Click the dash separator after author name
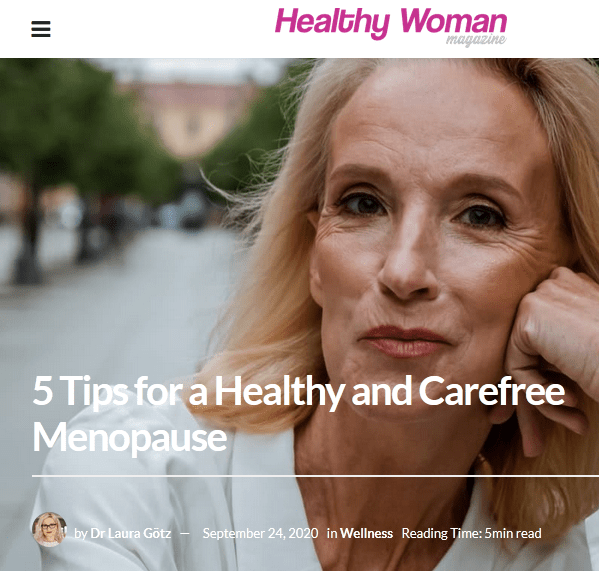 (185, 533)
